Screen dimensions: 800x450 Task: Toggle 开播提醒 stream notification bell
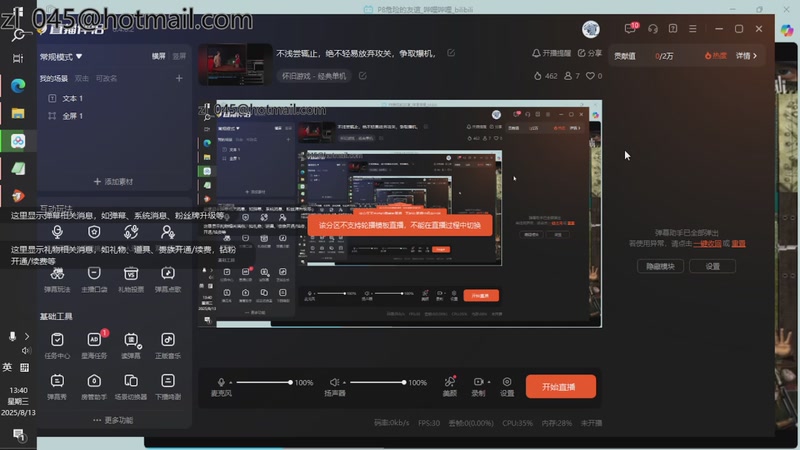tap(552, 53)
